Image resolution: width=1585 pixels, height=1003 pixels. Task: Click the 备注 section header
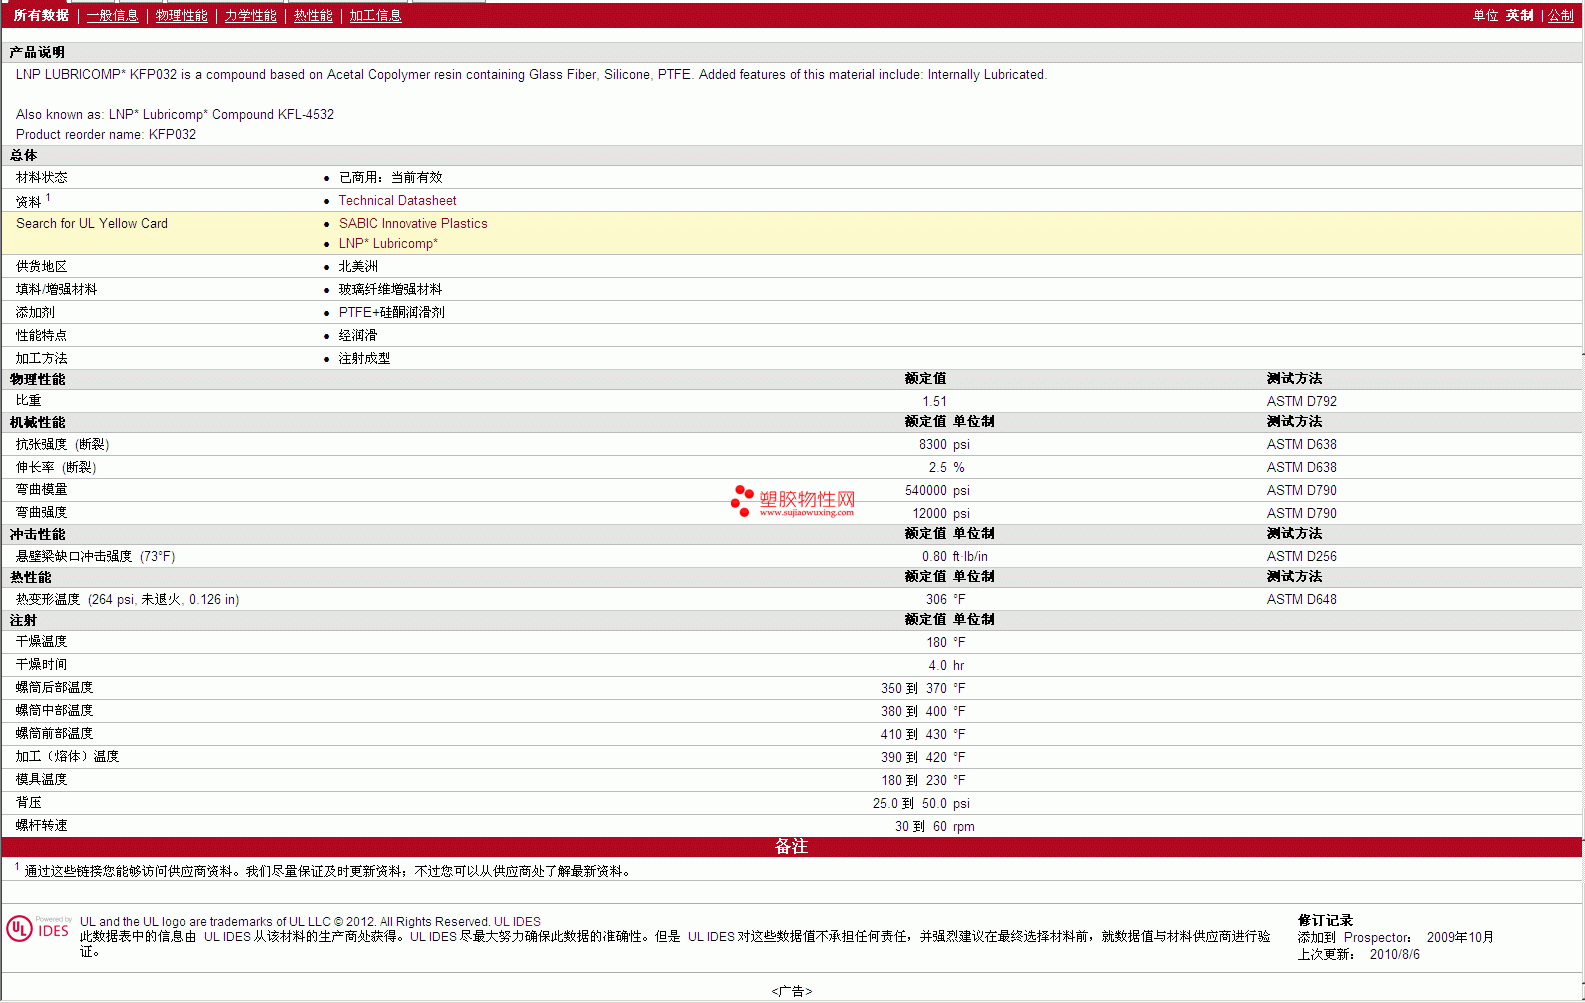click(791, 847)
